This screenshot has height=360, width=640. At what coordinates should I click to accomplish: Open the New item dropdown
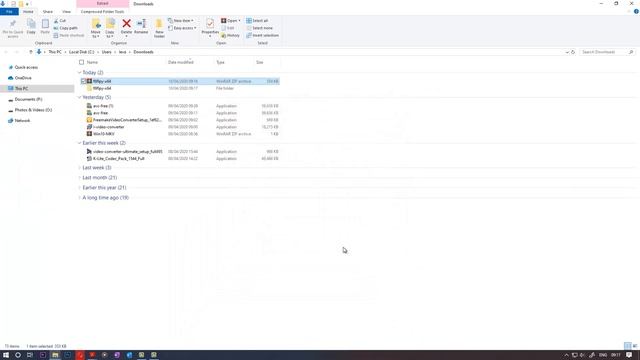pyautogui.click(x=181, y=20)
